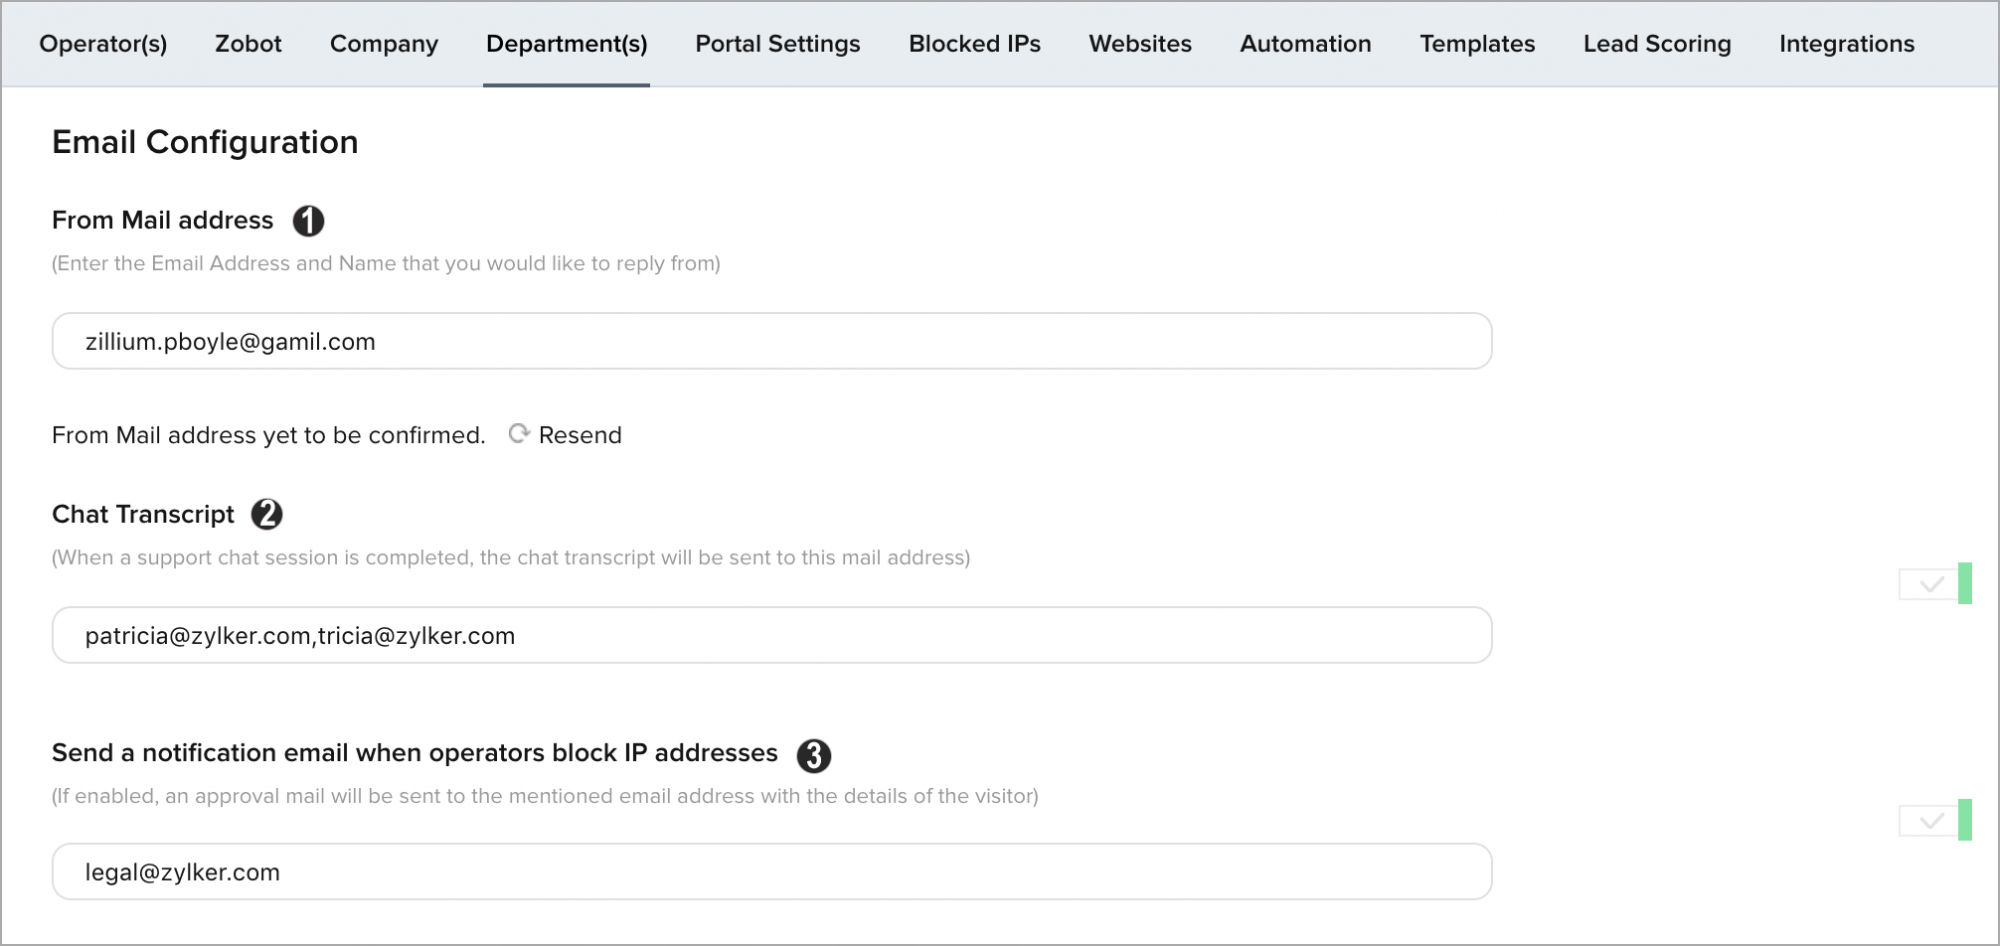Click the legal@zylker.com notification field
This screenshot has width=2000, height=946.
pyautogui.click(x=771, y=872)
